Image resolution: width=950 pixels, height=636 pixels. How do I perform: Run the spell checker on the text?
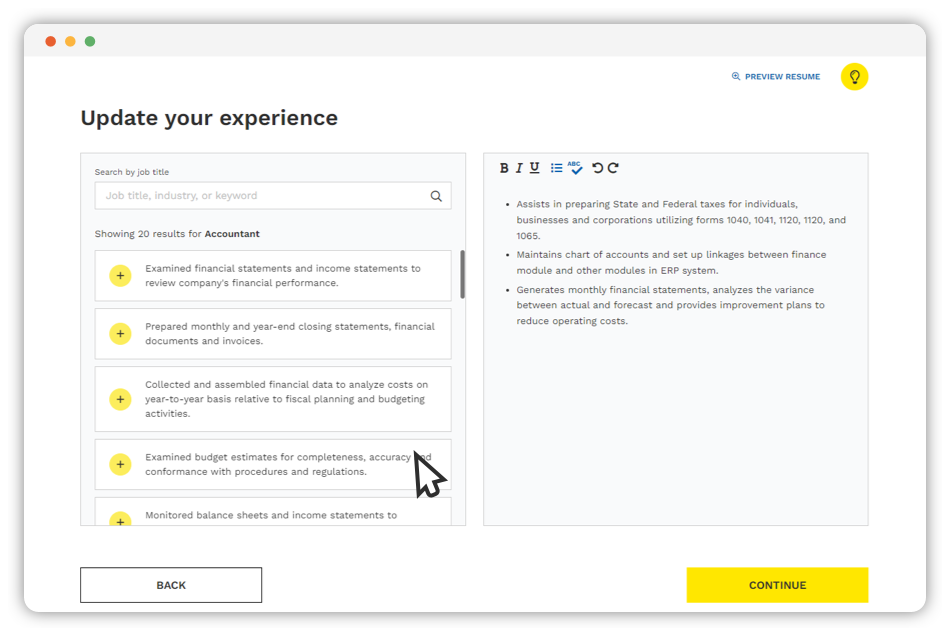(x=575, y=167)
